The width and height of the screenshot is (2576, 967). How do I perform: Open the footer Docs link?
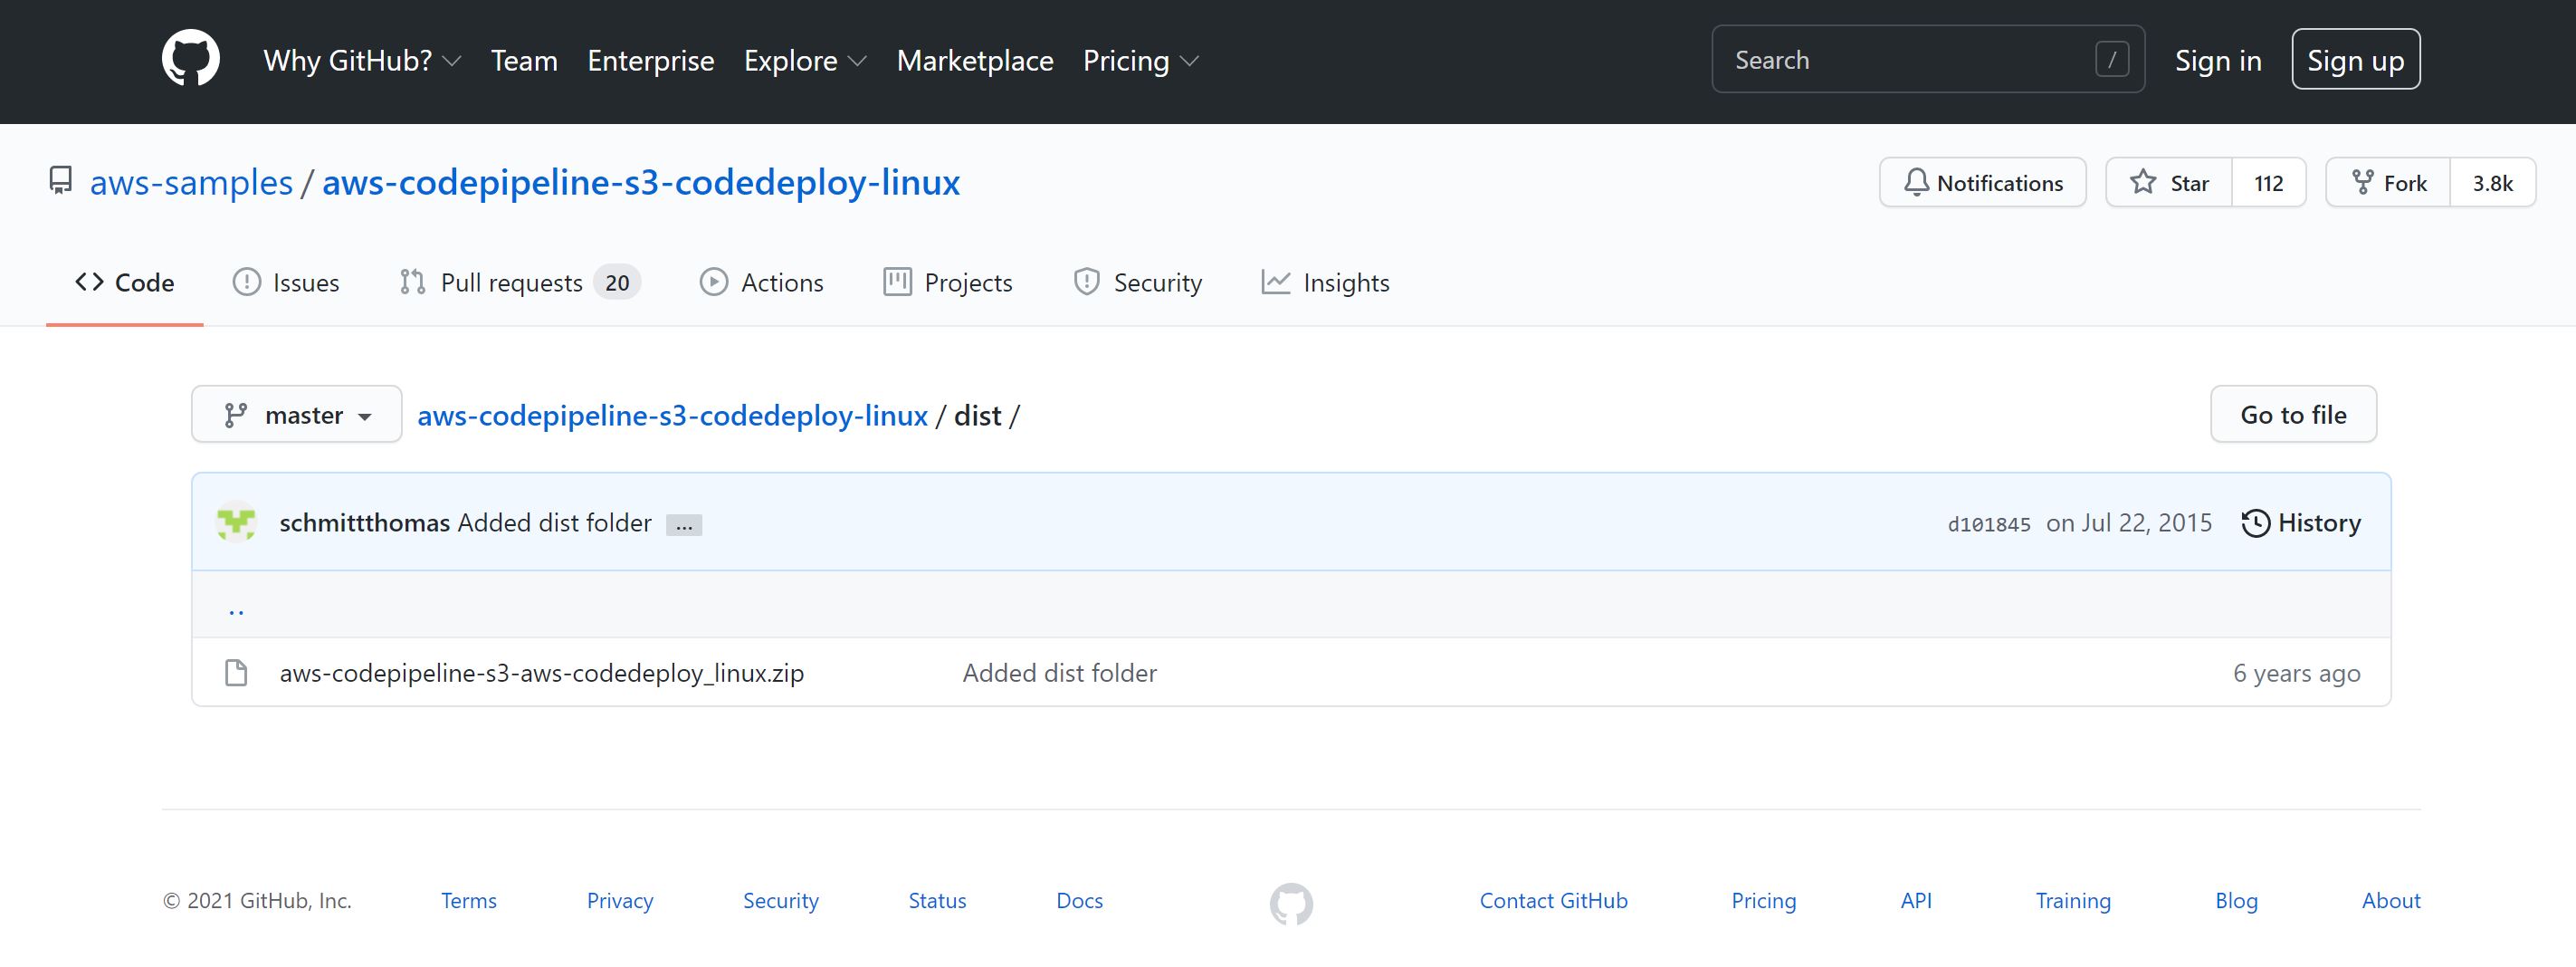pyautogui.click(x=1080, y=900)
